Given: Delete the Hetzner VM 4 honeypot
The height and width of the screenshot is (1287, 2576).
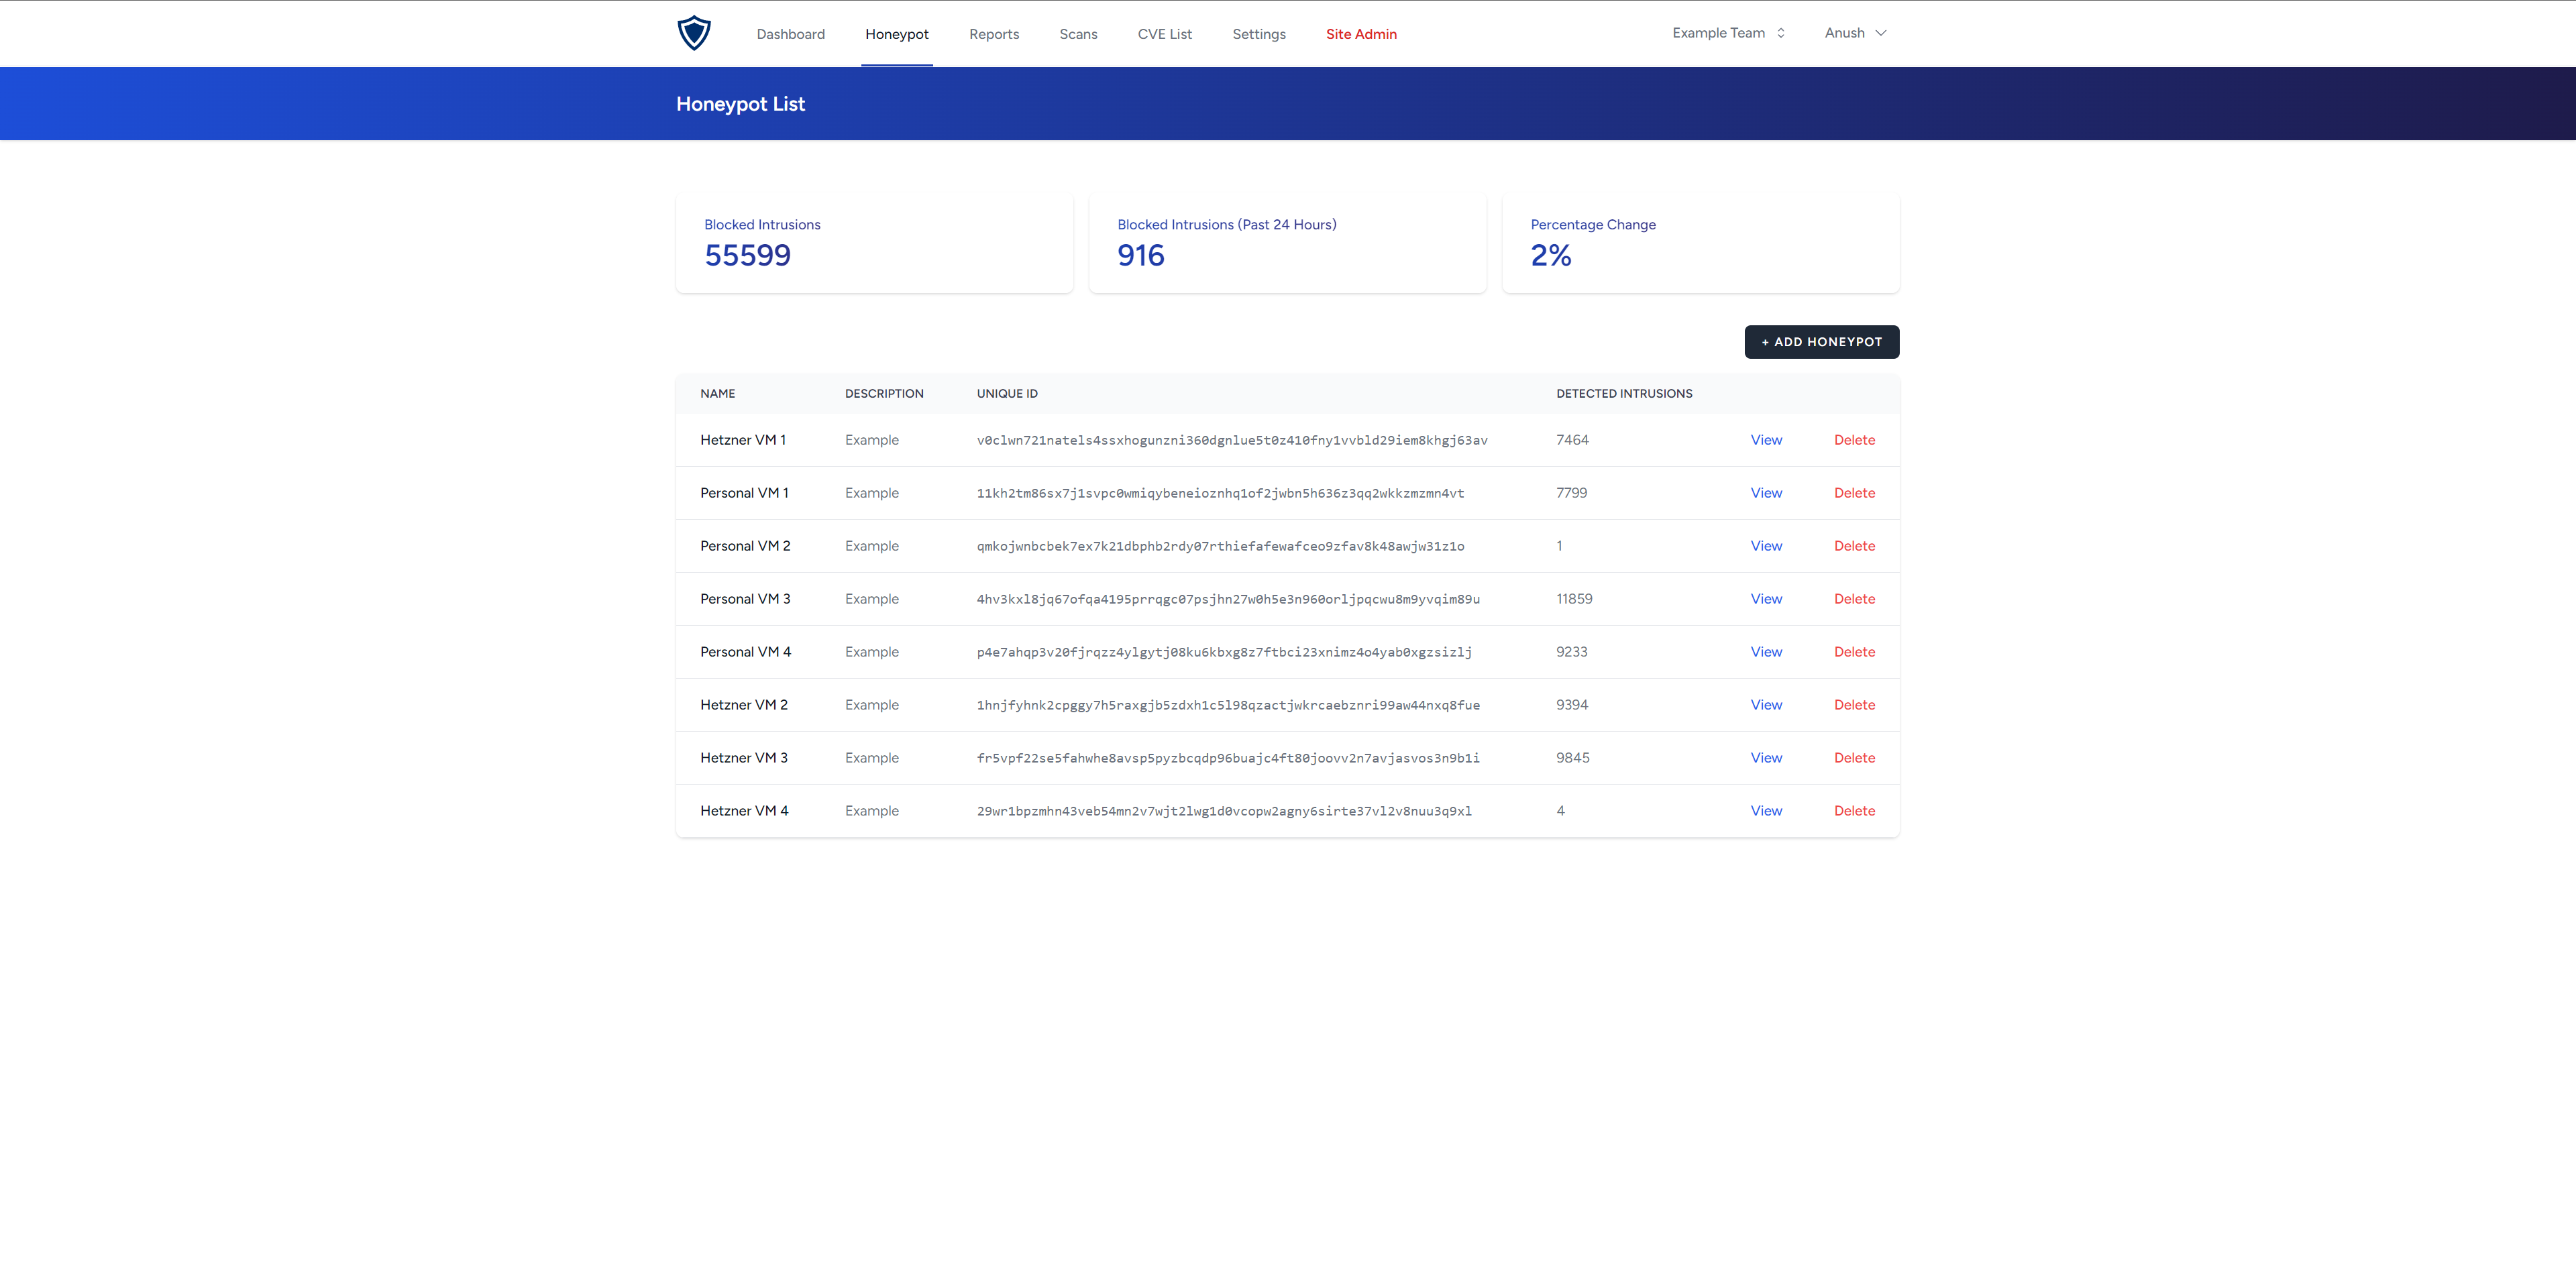Looking at the screenshot, I should coord(1854,811).
